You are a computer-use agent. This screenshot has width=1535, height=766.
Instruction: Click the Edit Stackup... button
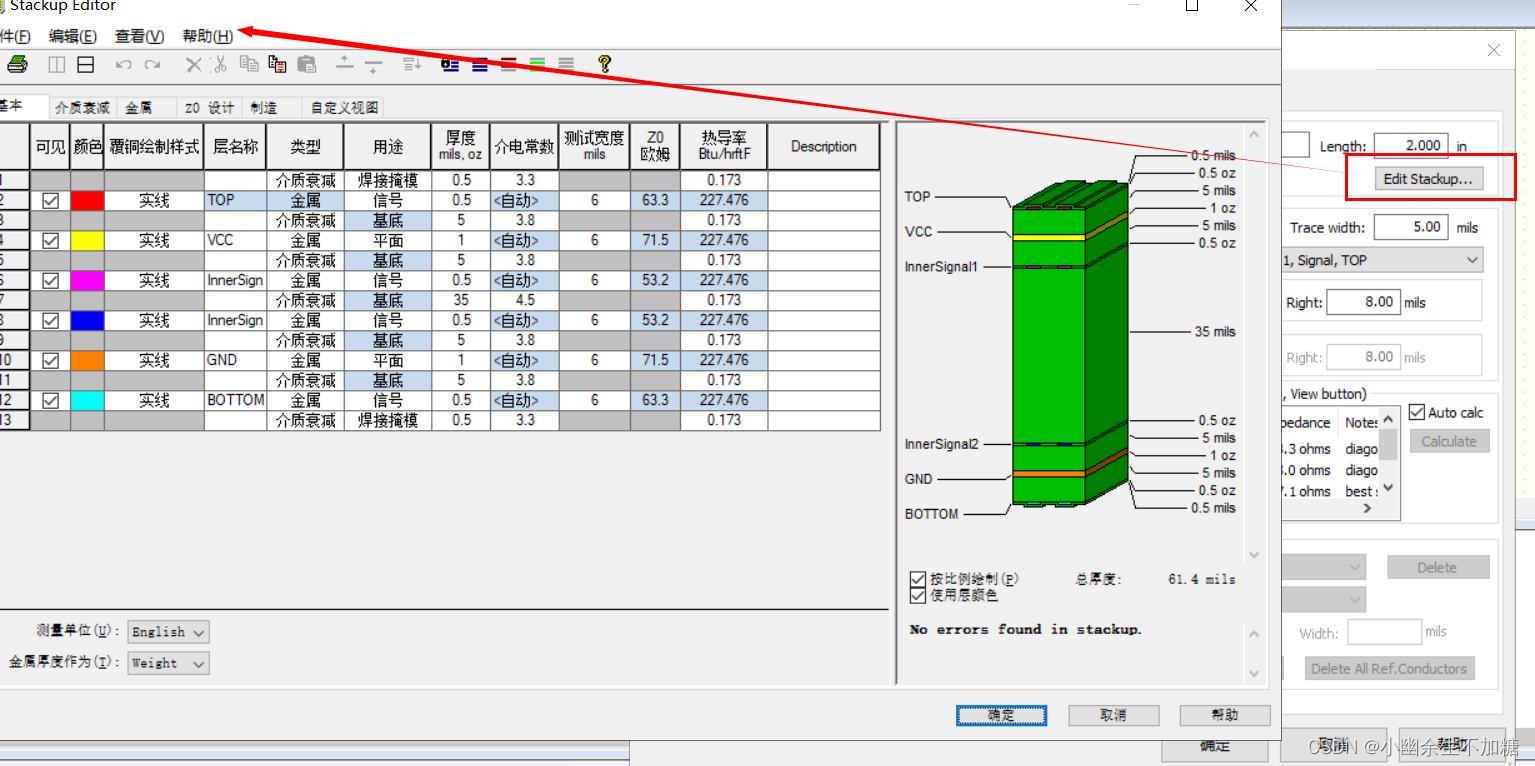[x=1428, y=179]
